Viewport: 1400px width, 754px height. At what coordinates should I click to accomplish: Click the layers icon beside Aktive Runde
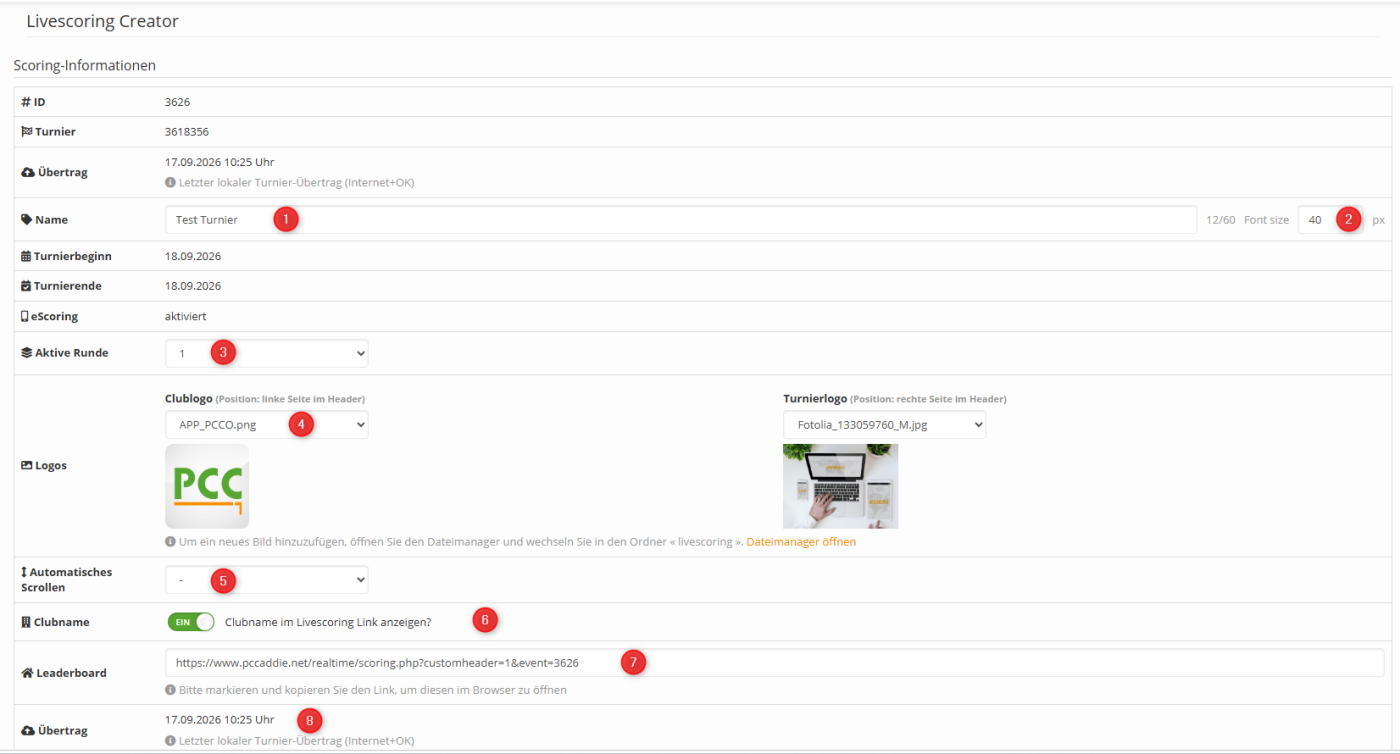coord(27,353)
